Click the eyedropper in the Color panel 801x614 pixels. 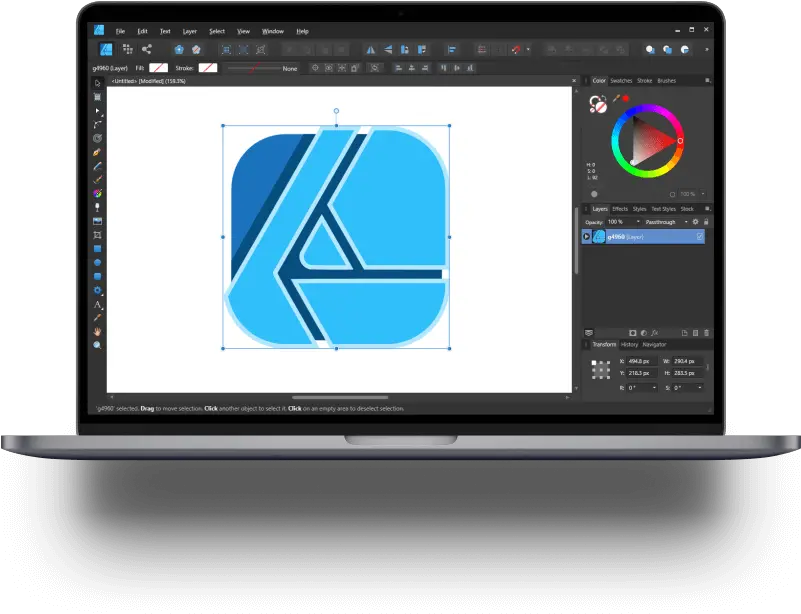point(617,98)
